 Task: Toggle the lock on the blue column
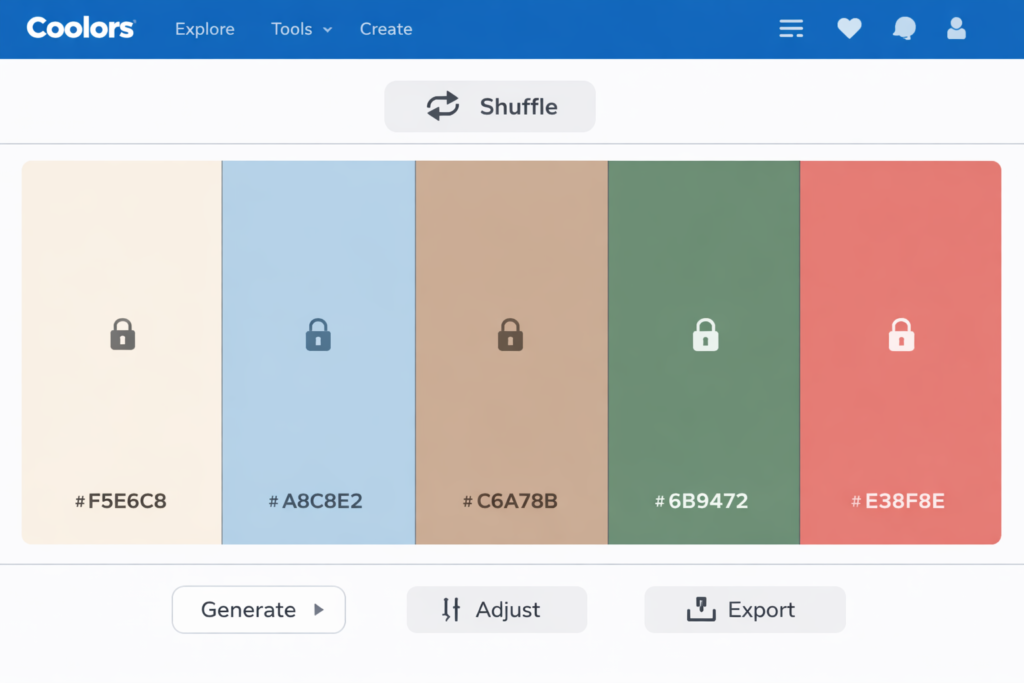[317, 335]
